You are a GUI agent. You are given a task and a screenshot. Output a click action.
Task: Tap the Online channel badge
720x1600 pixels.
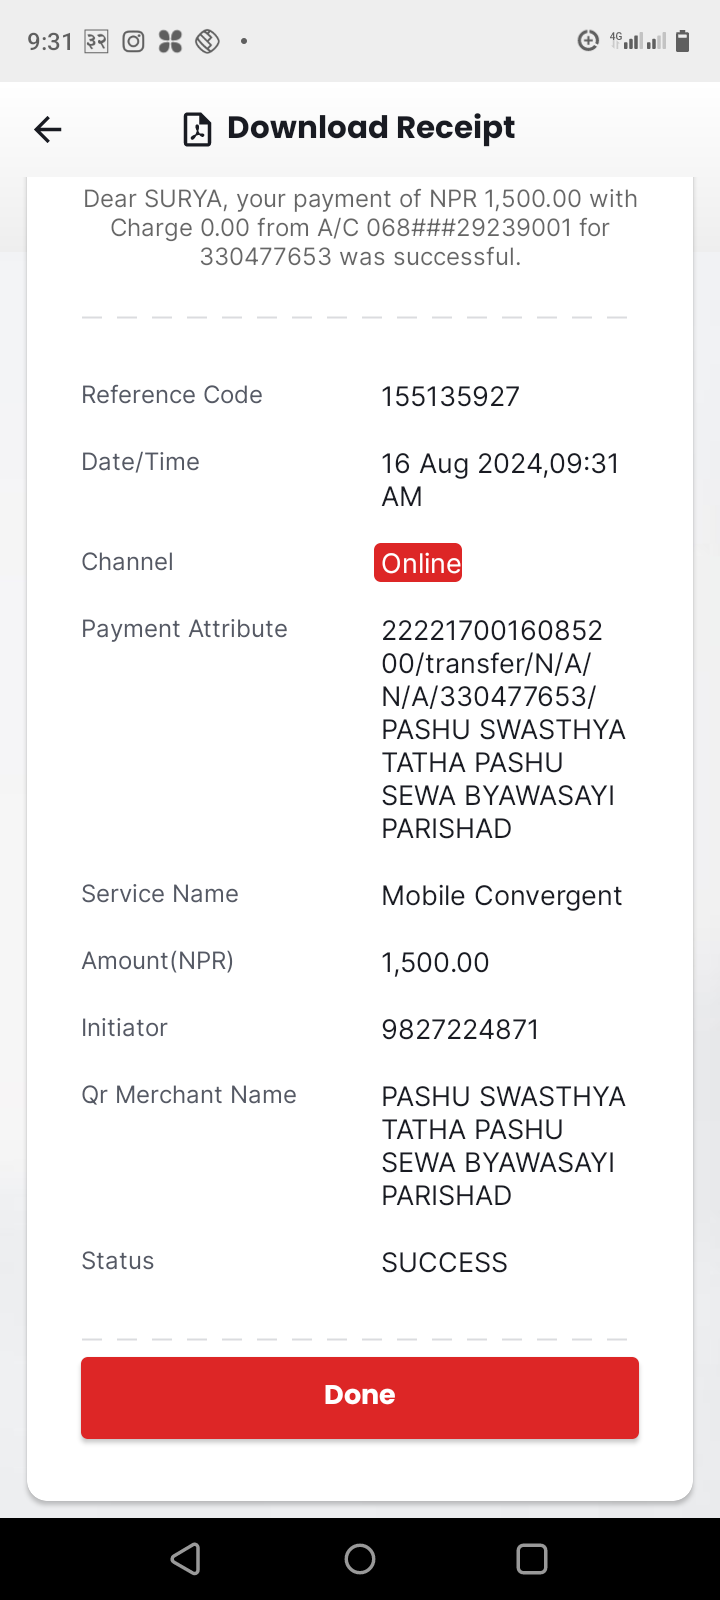coord(418,563)
